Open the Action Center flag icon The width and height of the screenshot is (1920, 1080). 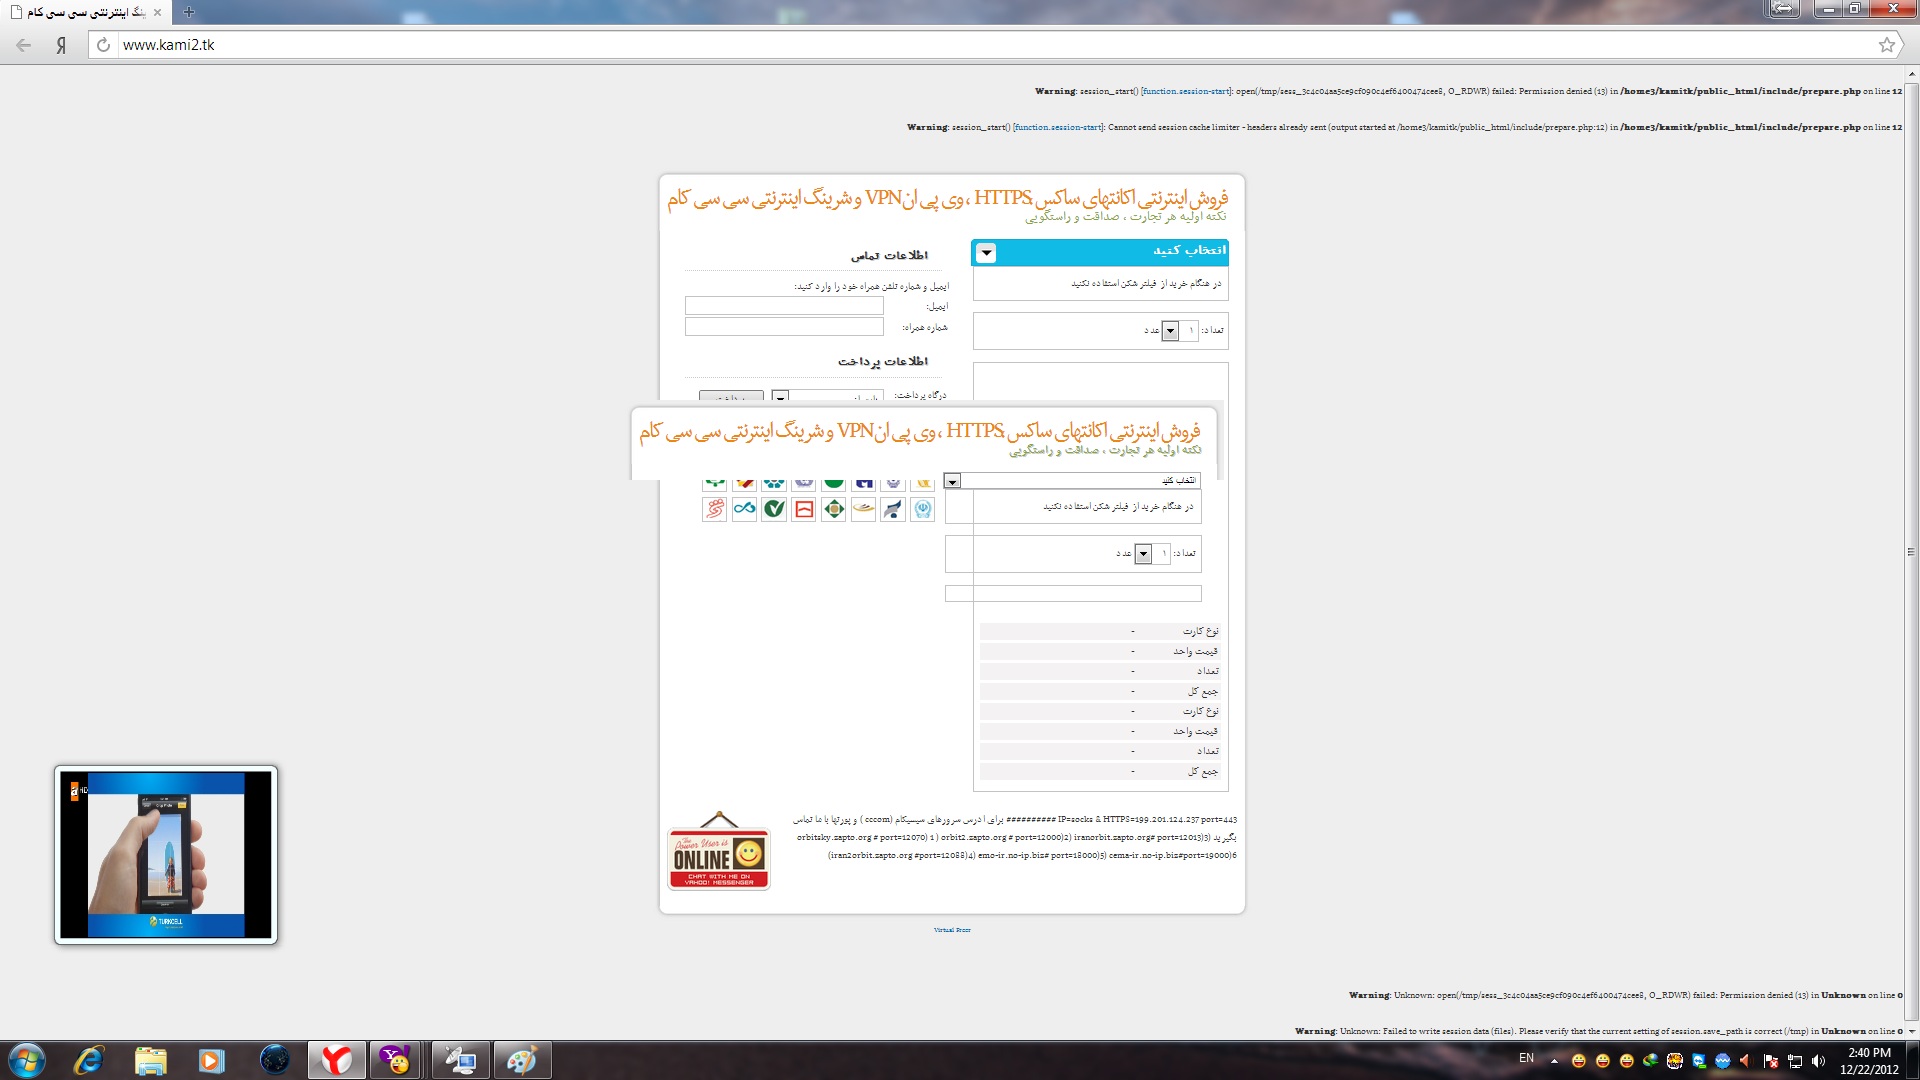[x=1771, y=1061]
